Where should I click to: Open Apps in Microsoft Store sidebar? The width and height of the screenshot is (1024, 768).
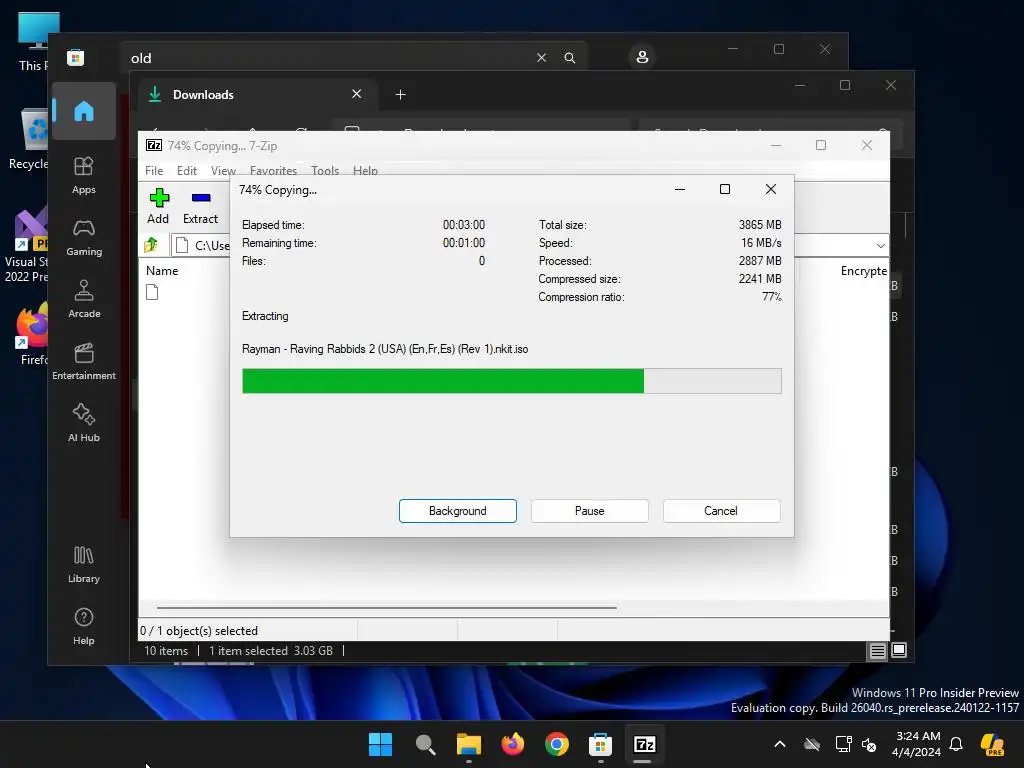click(x=84, y=175)
